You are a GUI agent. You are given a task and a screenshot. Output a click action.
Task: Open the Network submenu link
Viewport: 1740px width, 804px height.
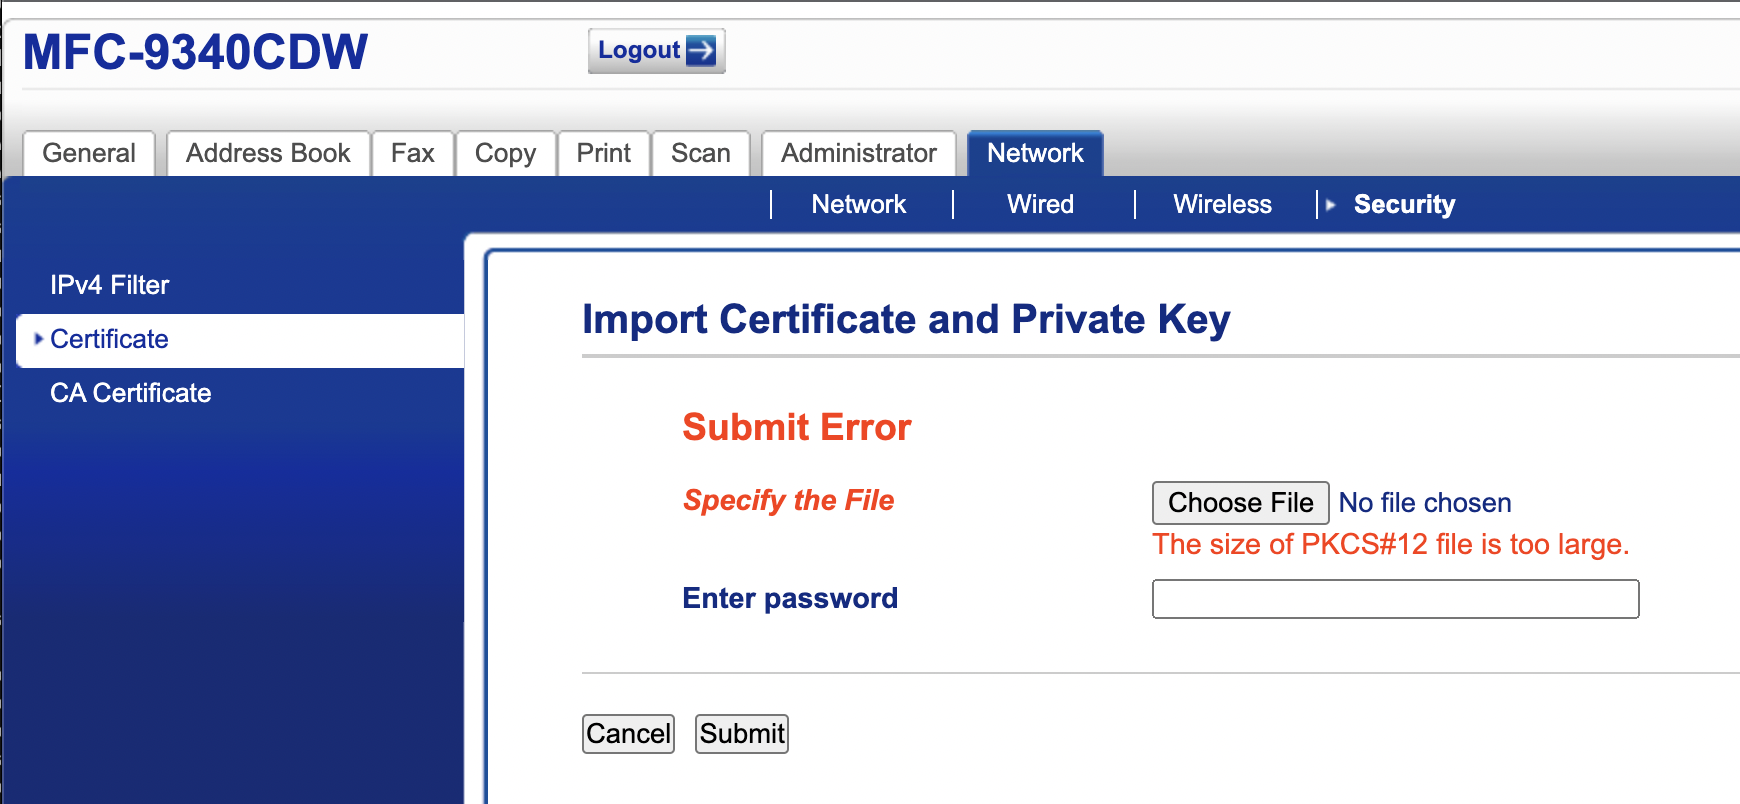click(x=858, y=204)
